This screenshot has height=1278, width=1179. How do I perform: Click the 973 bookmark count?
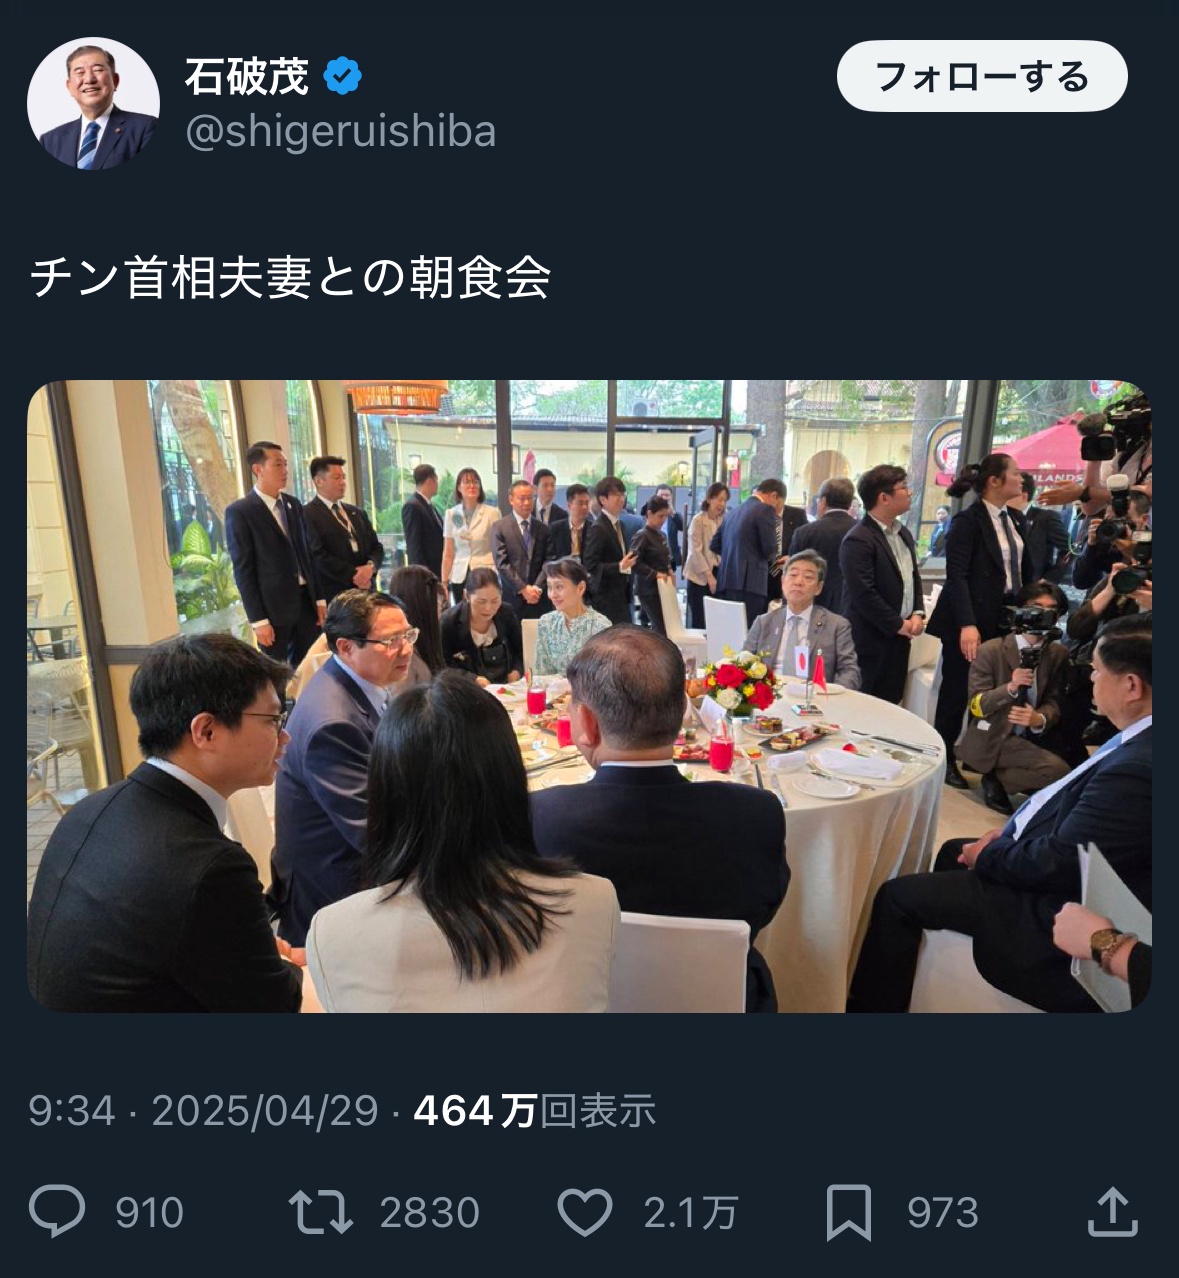tap(942, 1213)
